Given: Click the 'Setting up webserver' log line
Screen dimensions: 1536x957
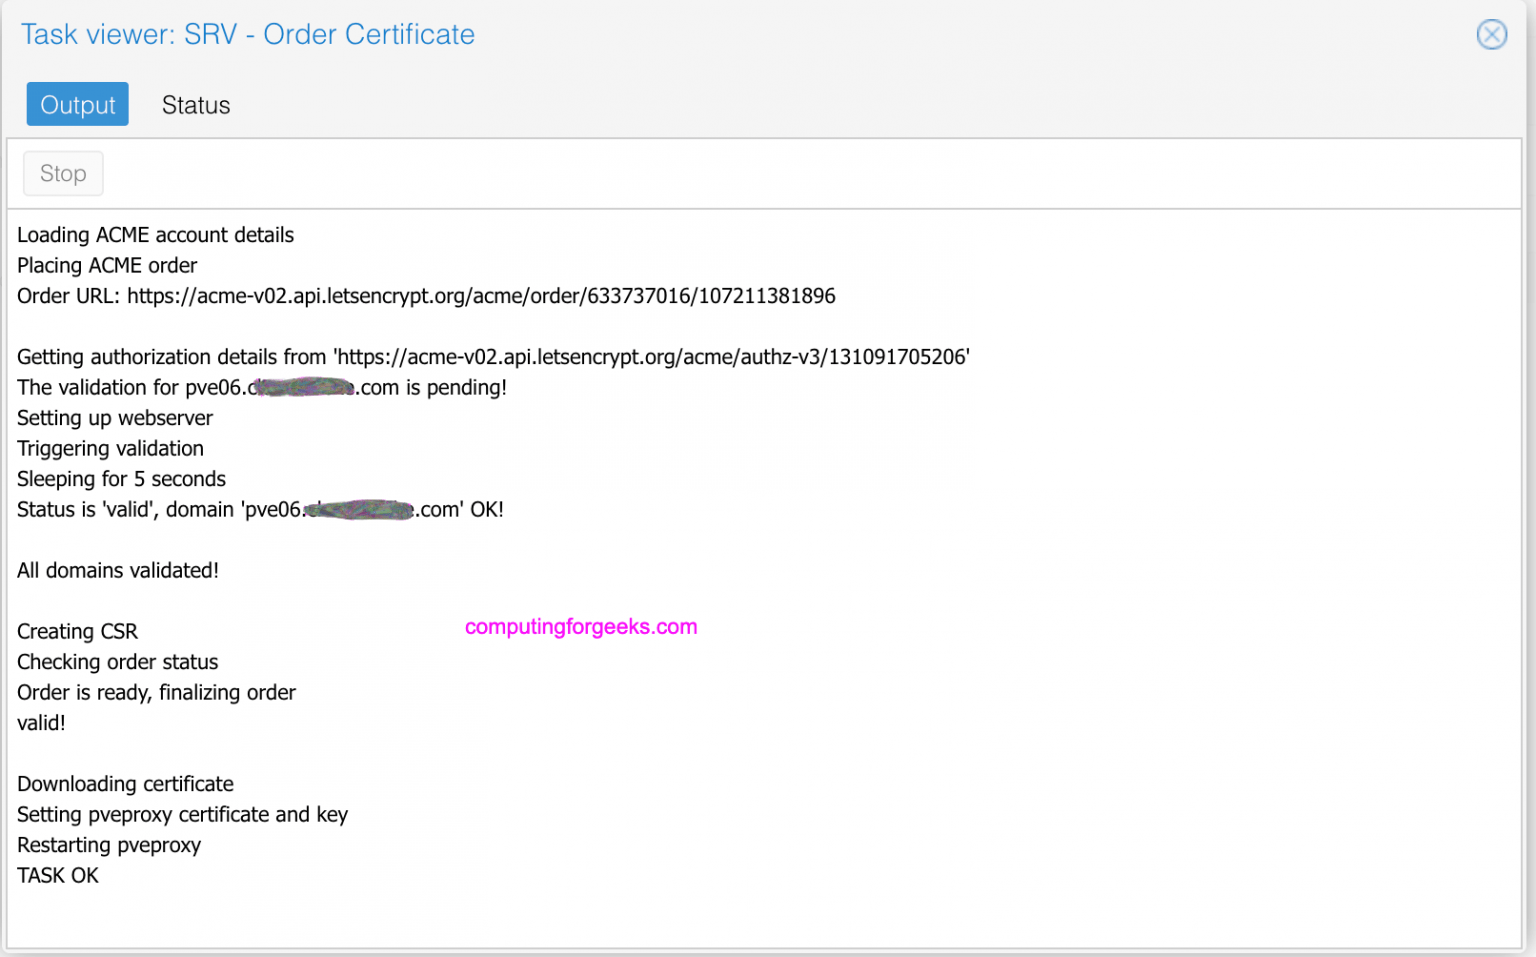Looking at the screenshot, I should click(x=115, y=418).
